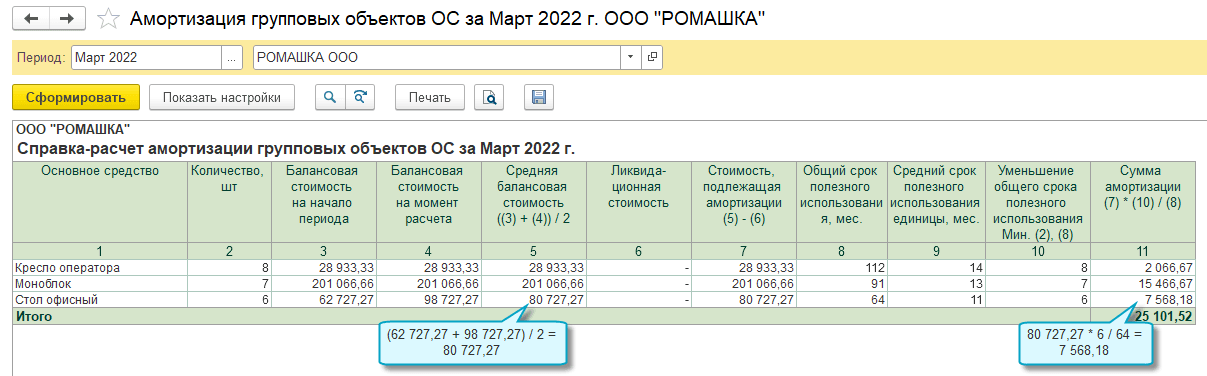Select the Моноблок row name cell

pyautogui.click(x=100, y=283)
